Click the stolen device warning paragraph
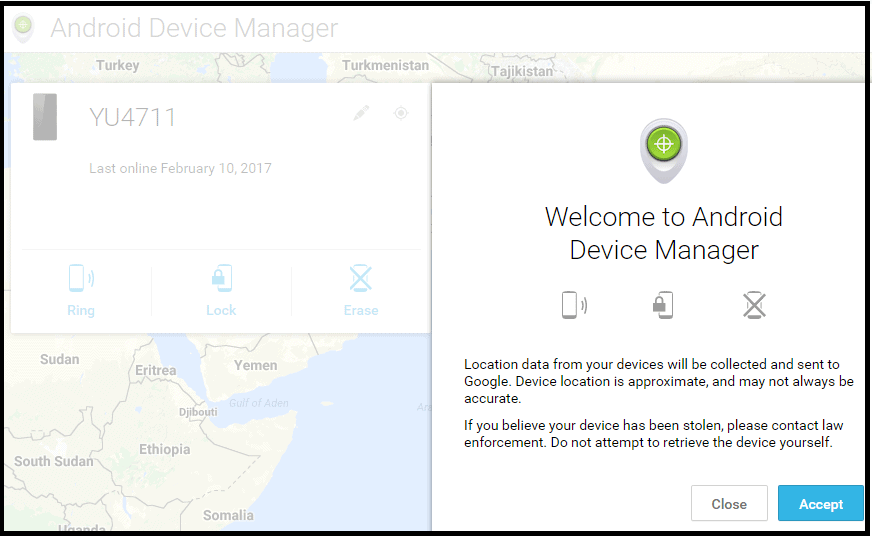 (654, 434)
